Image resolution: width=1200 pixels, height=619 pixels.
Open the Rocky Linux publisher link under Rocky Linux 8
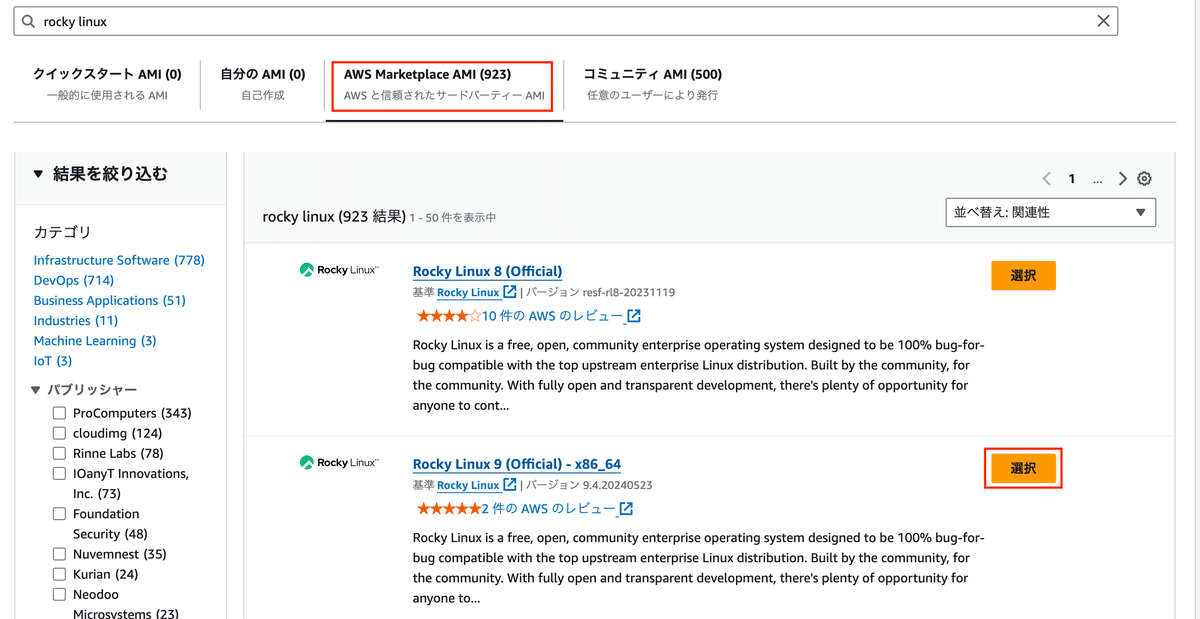(468, 292)
